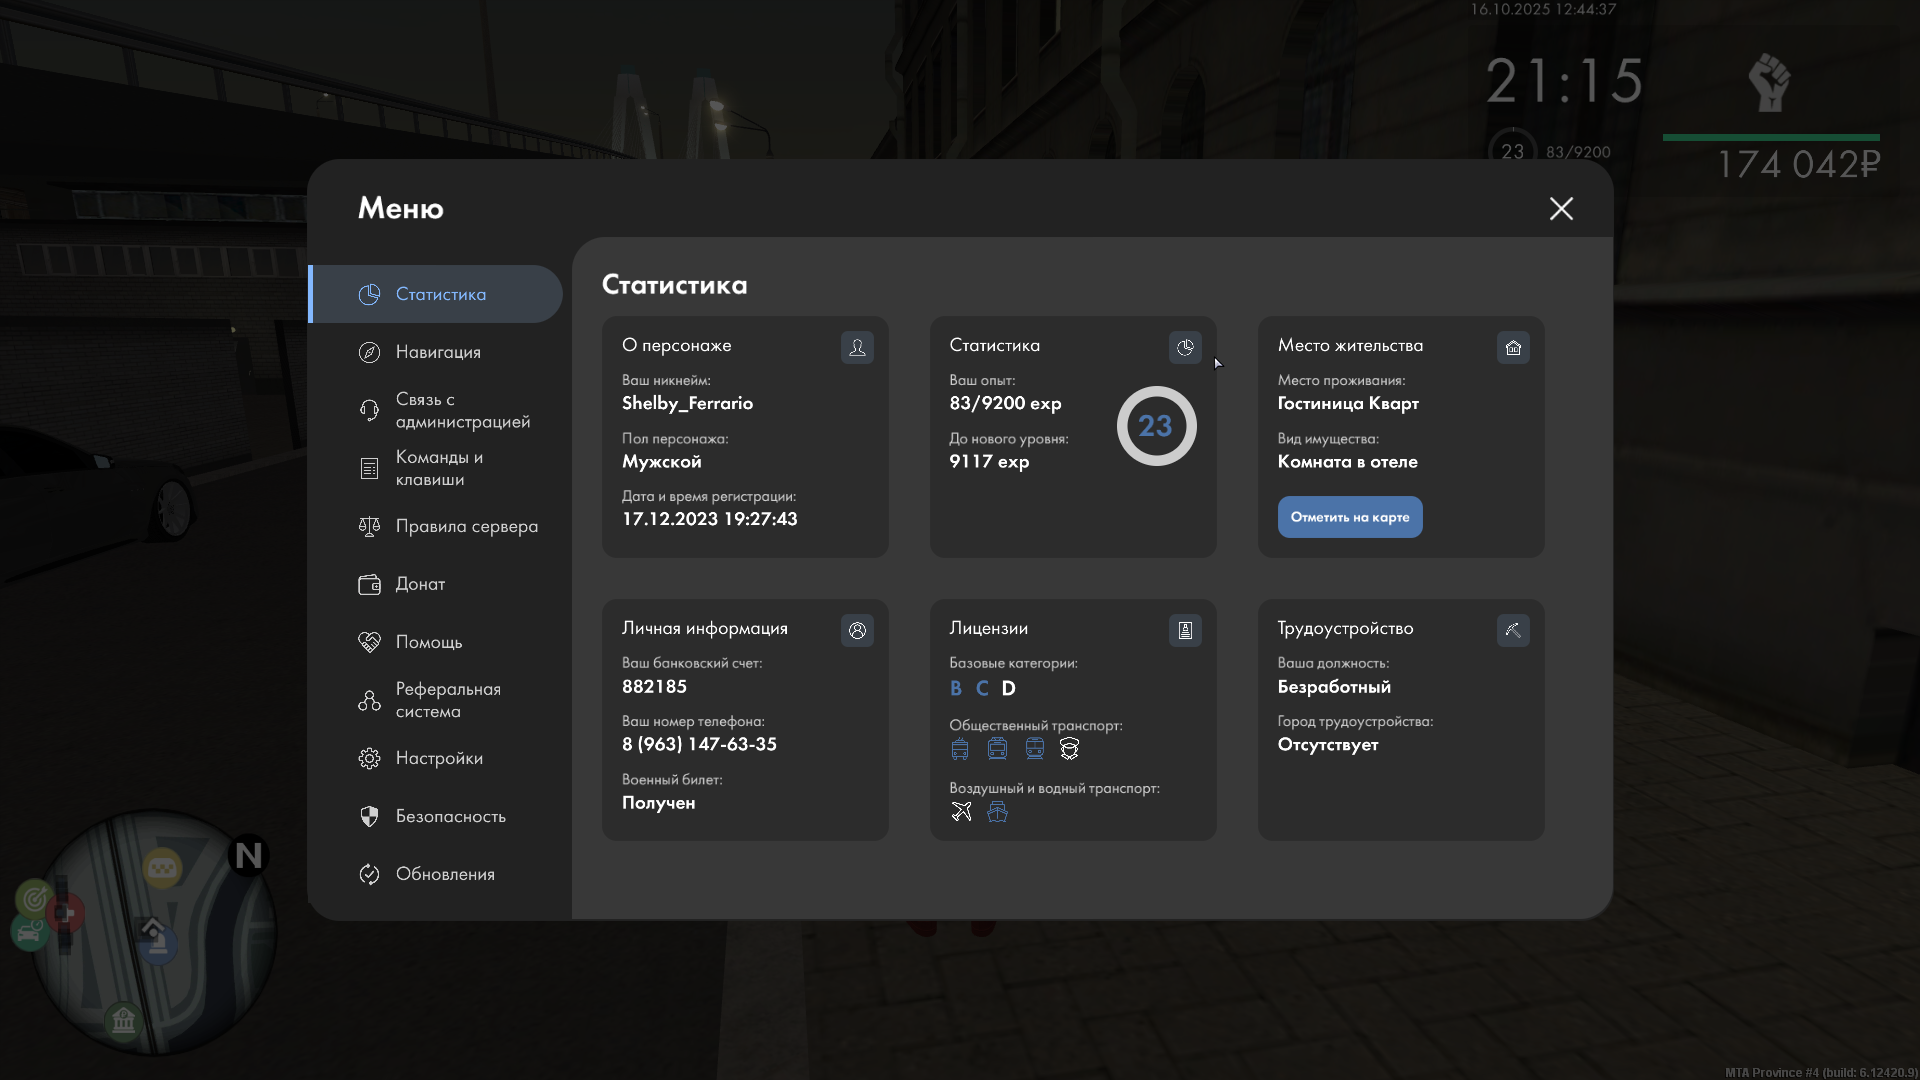Click the user circle icon in Личная информация
Screen dimensions: 1920x1080
[x=857, y=631]
